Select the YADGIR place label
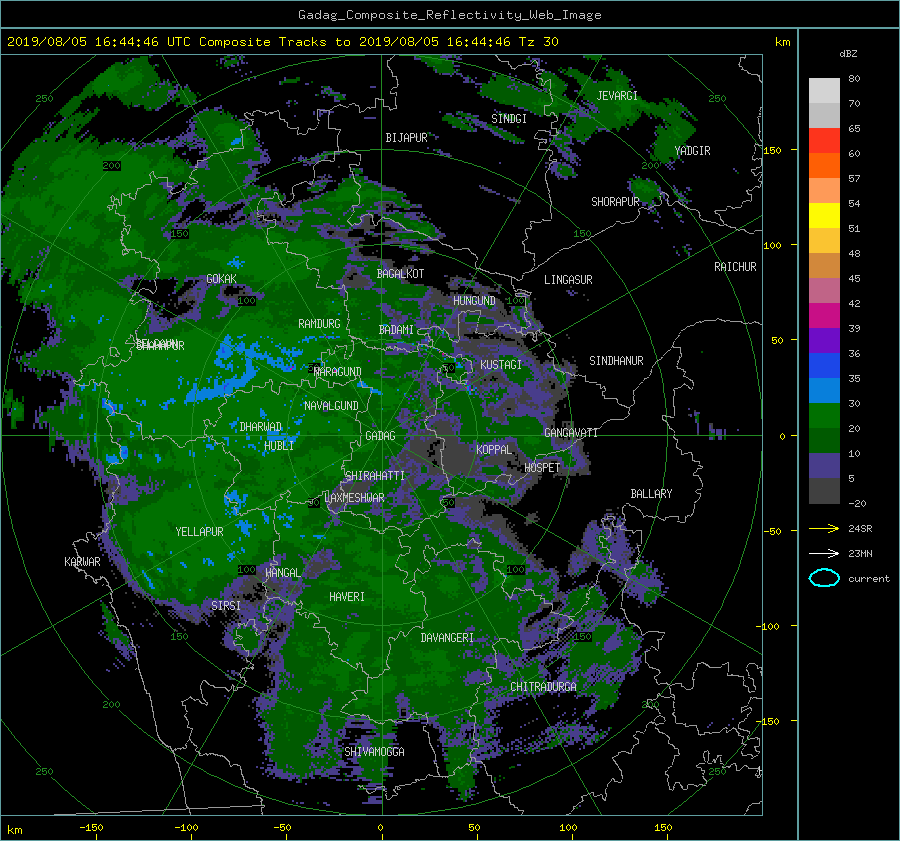The height and width of the screenshot is (841, 900). [692, 151]
